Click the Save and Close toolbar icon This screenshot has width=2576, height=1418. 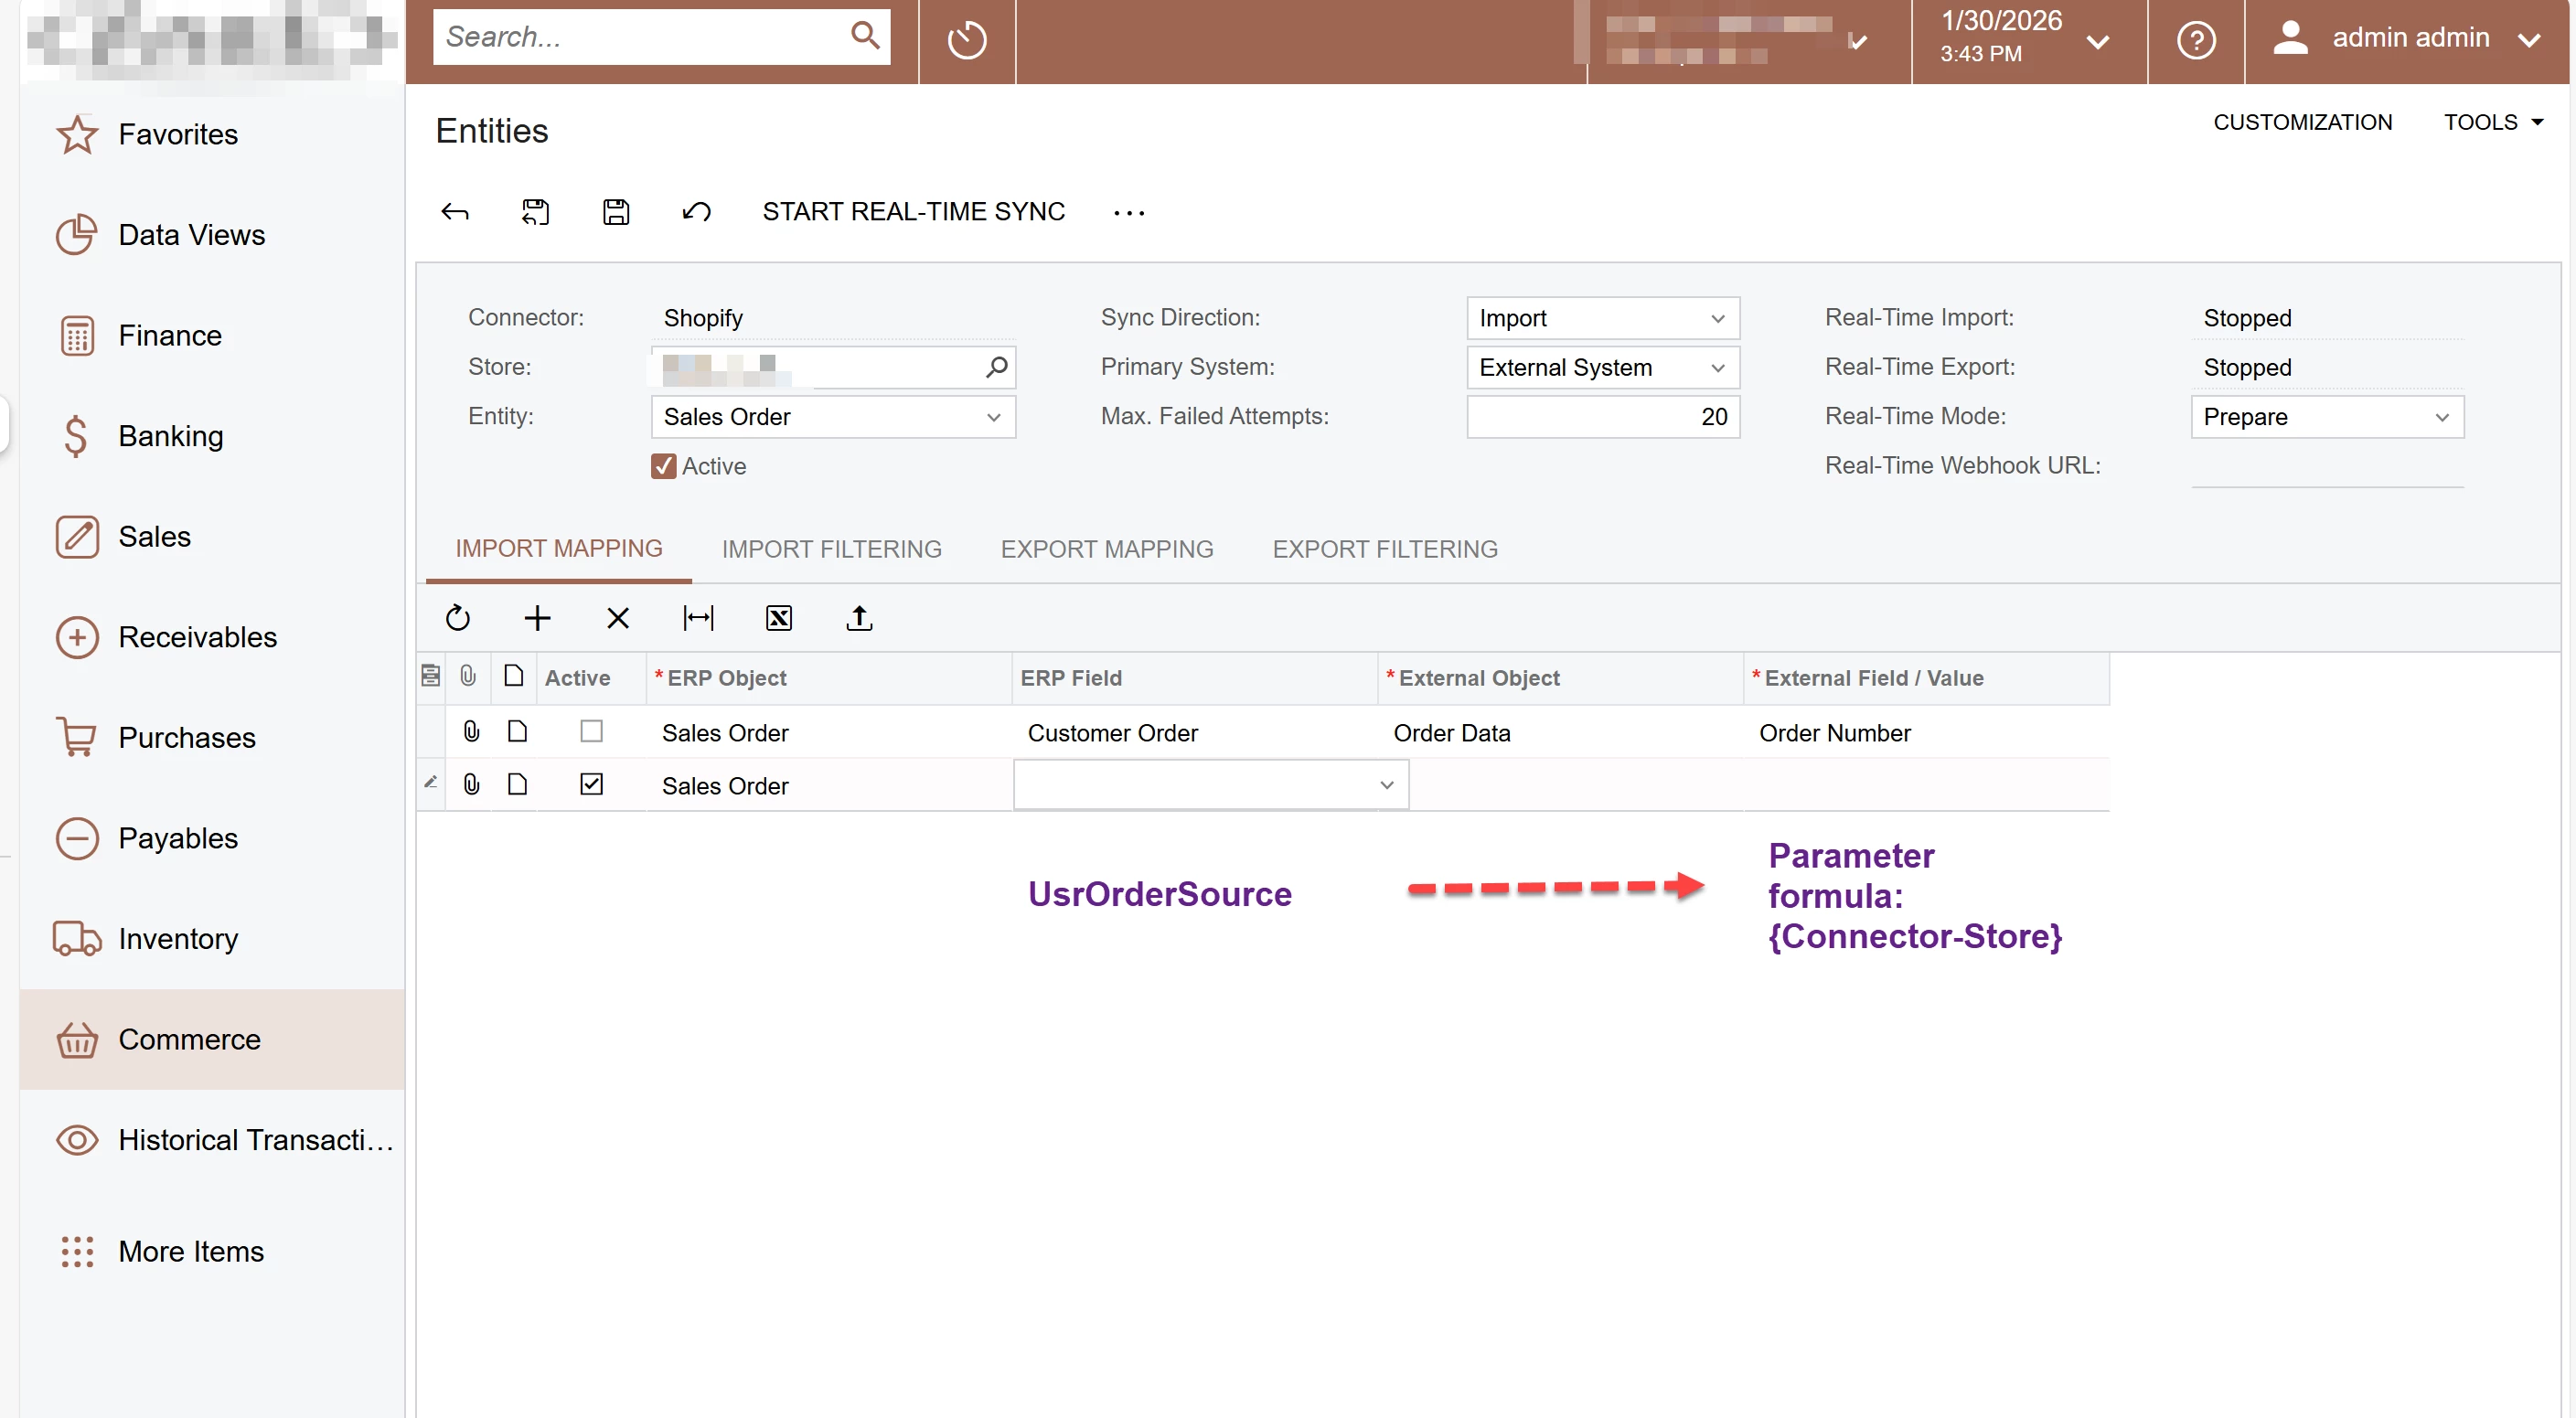coord(535,212)
